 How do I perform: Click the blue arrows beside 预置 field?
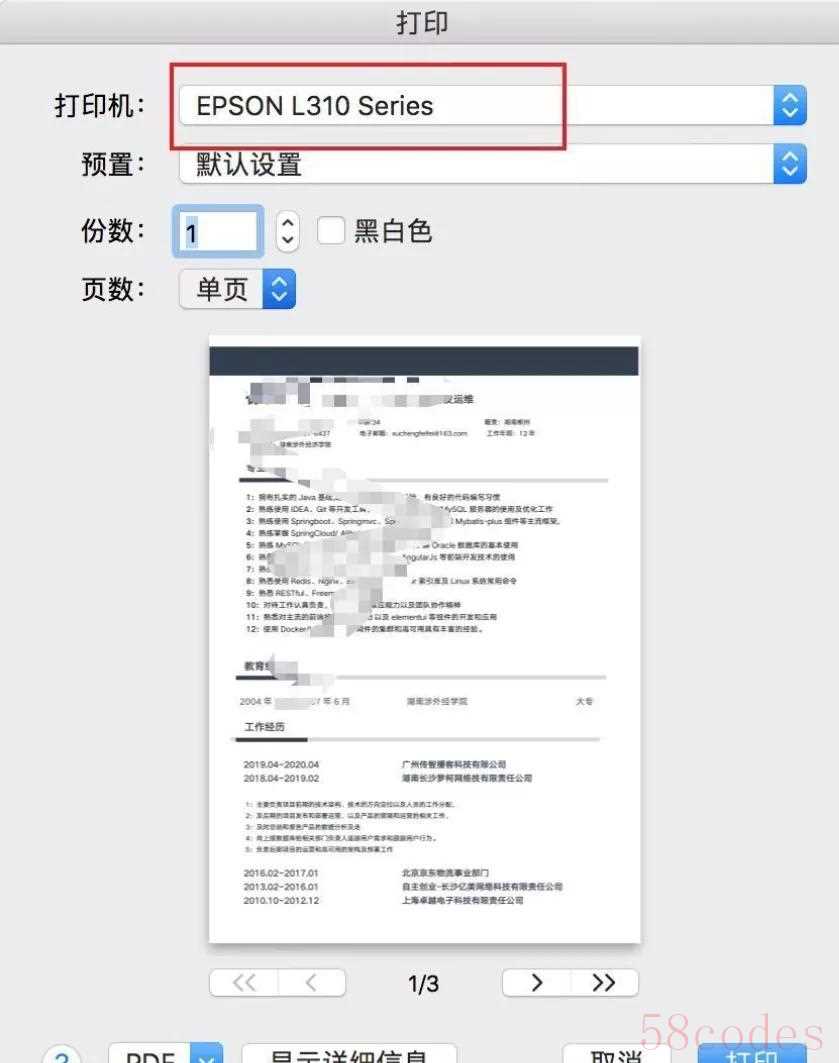click(x=790, y=163)
